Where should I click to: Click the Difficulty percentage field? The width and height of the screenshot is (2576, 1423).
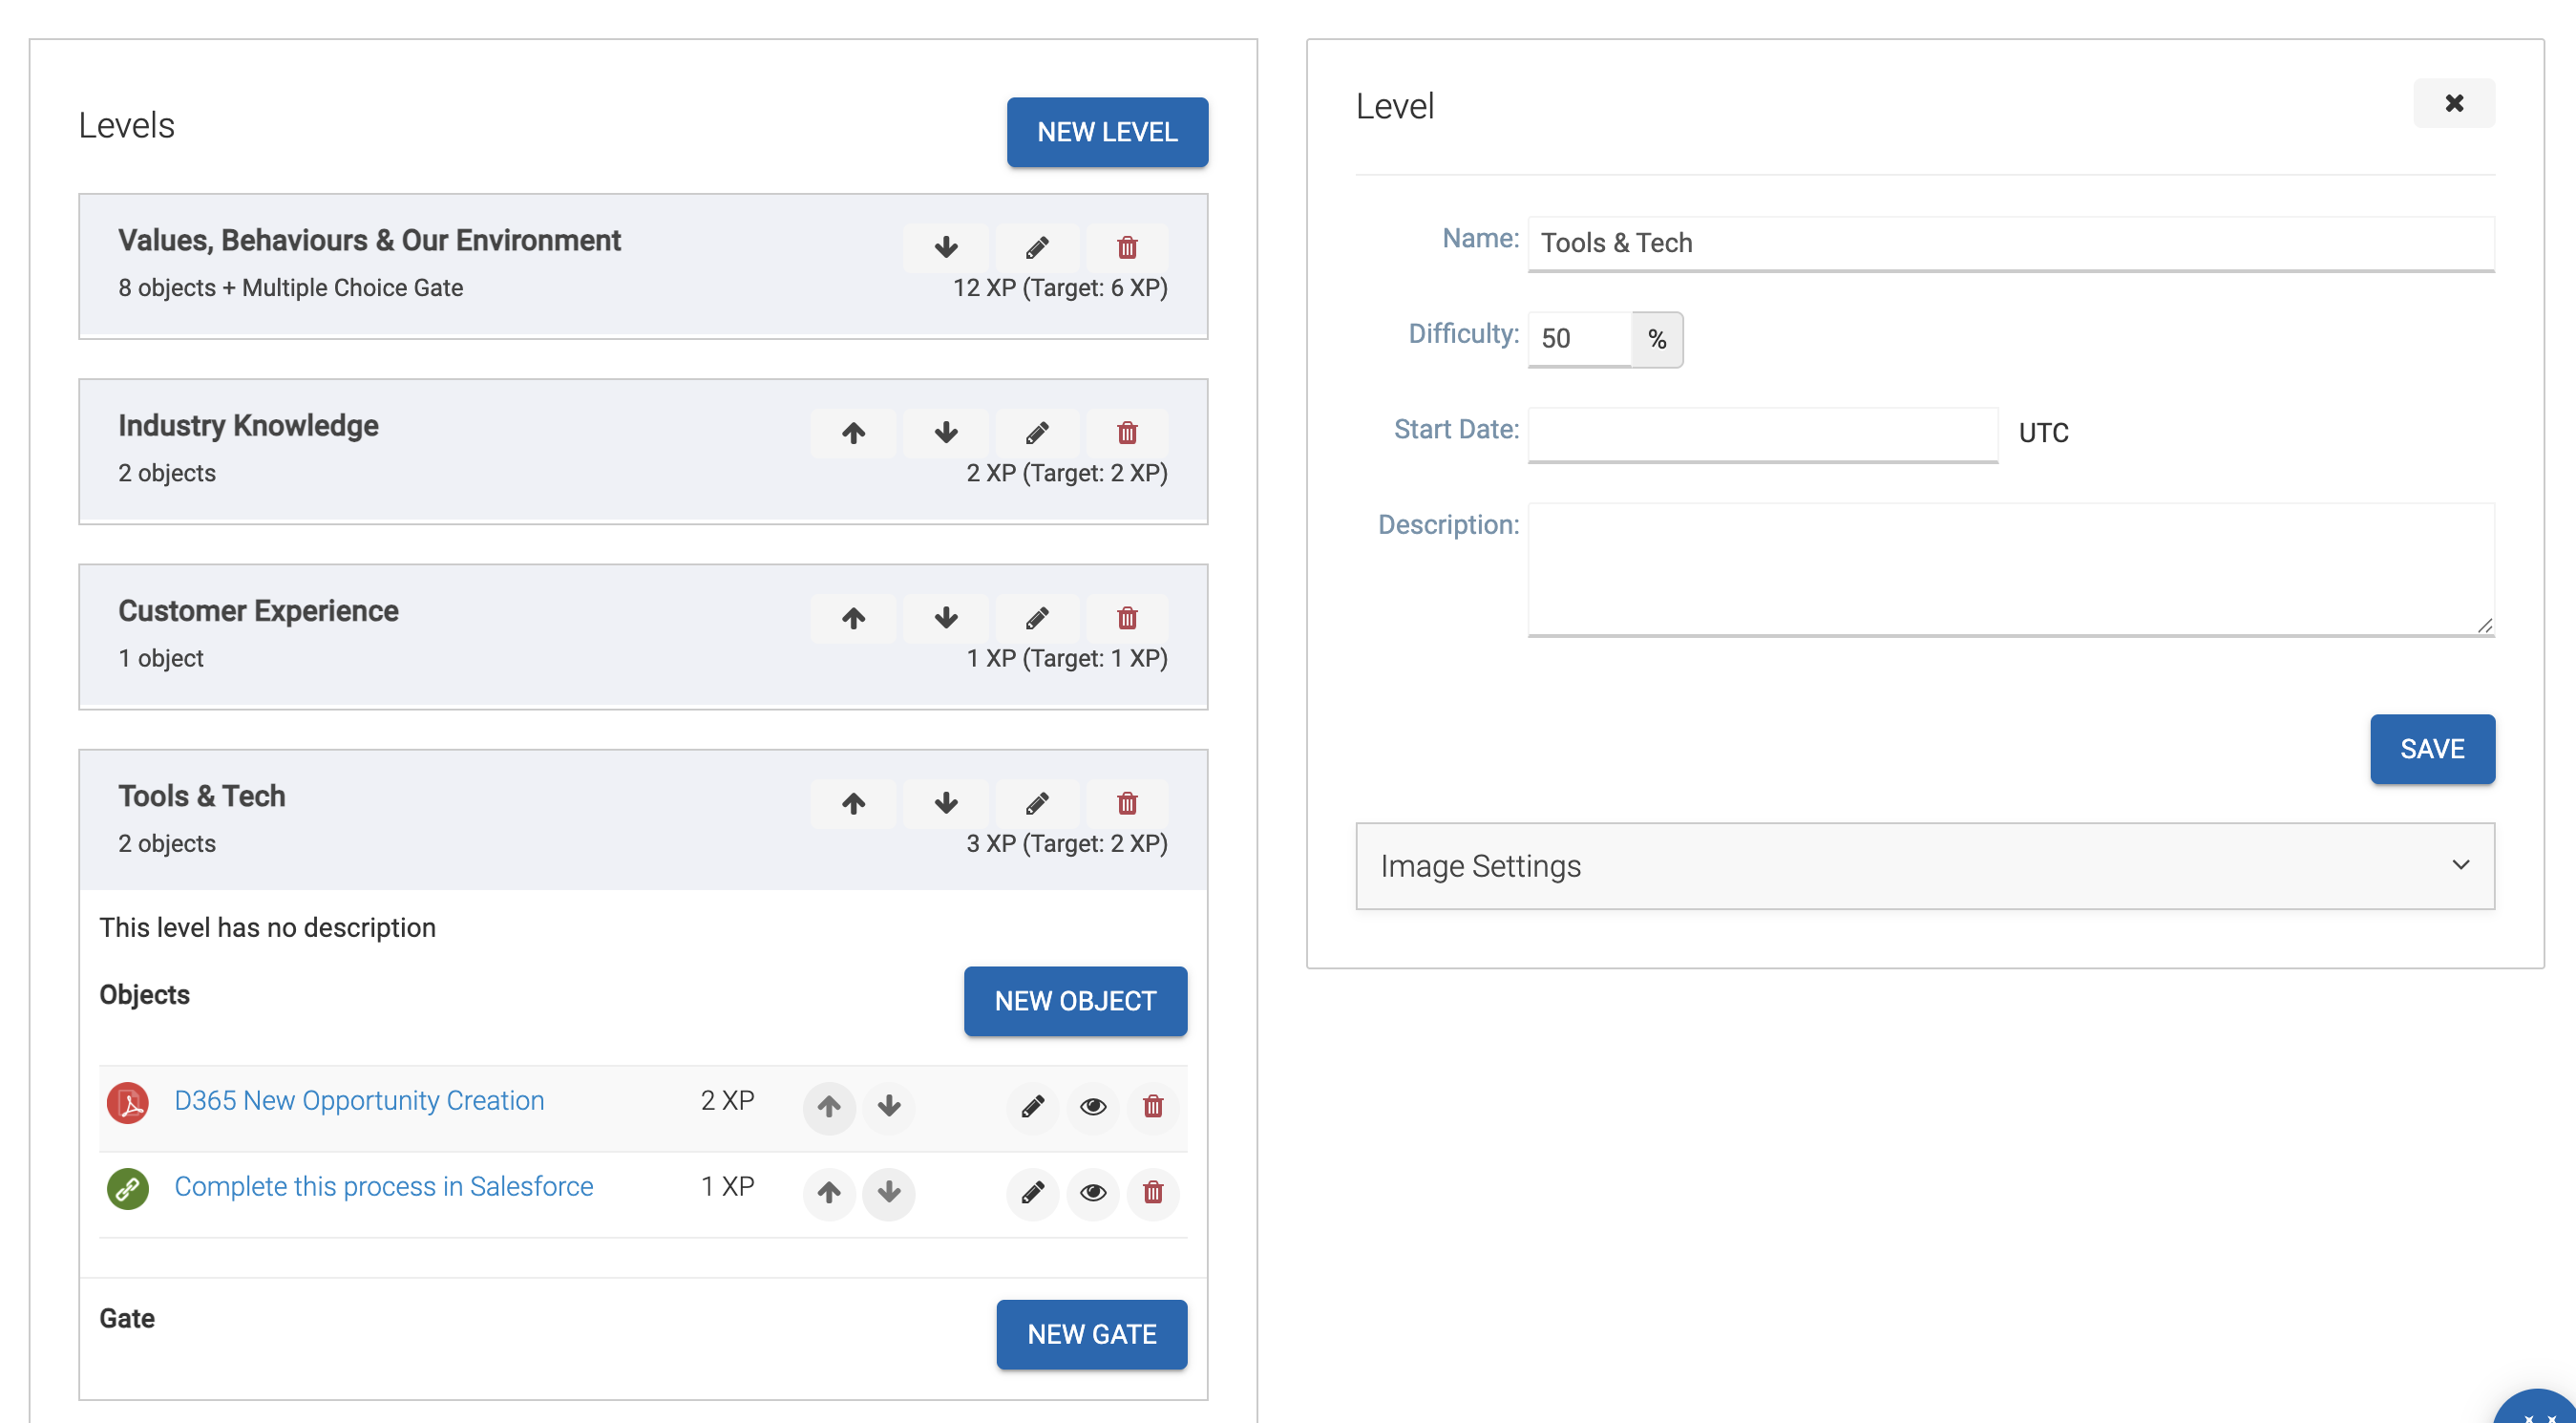(1579, 339)
